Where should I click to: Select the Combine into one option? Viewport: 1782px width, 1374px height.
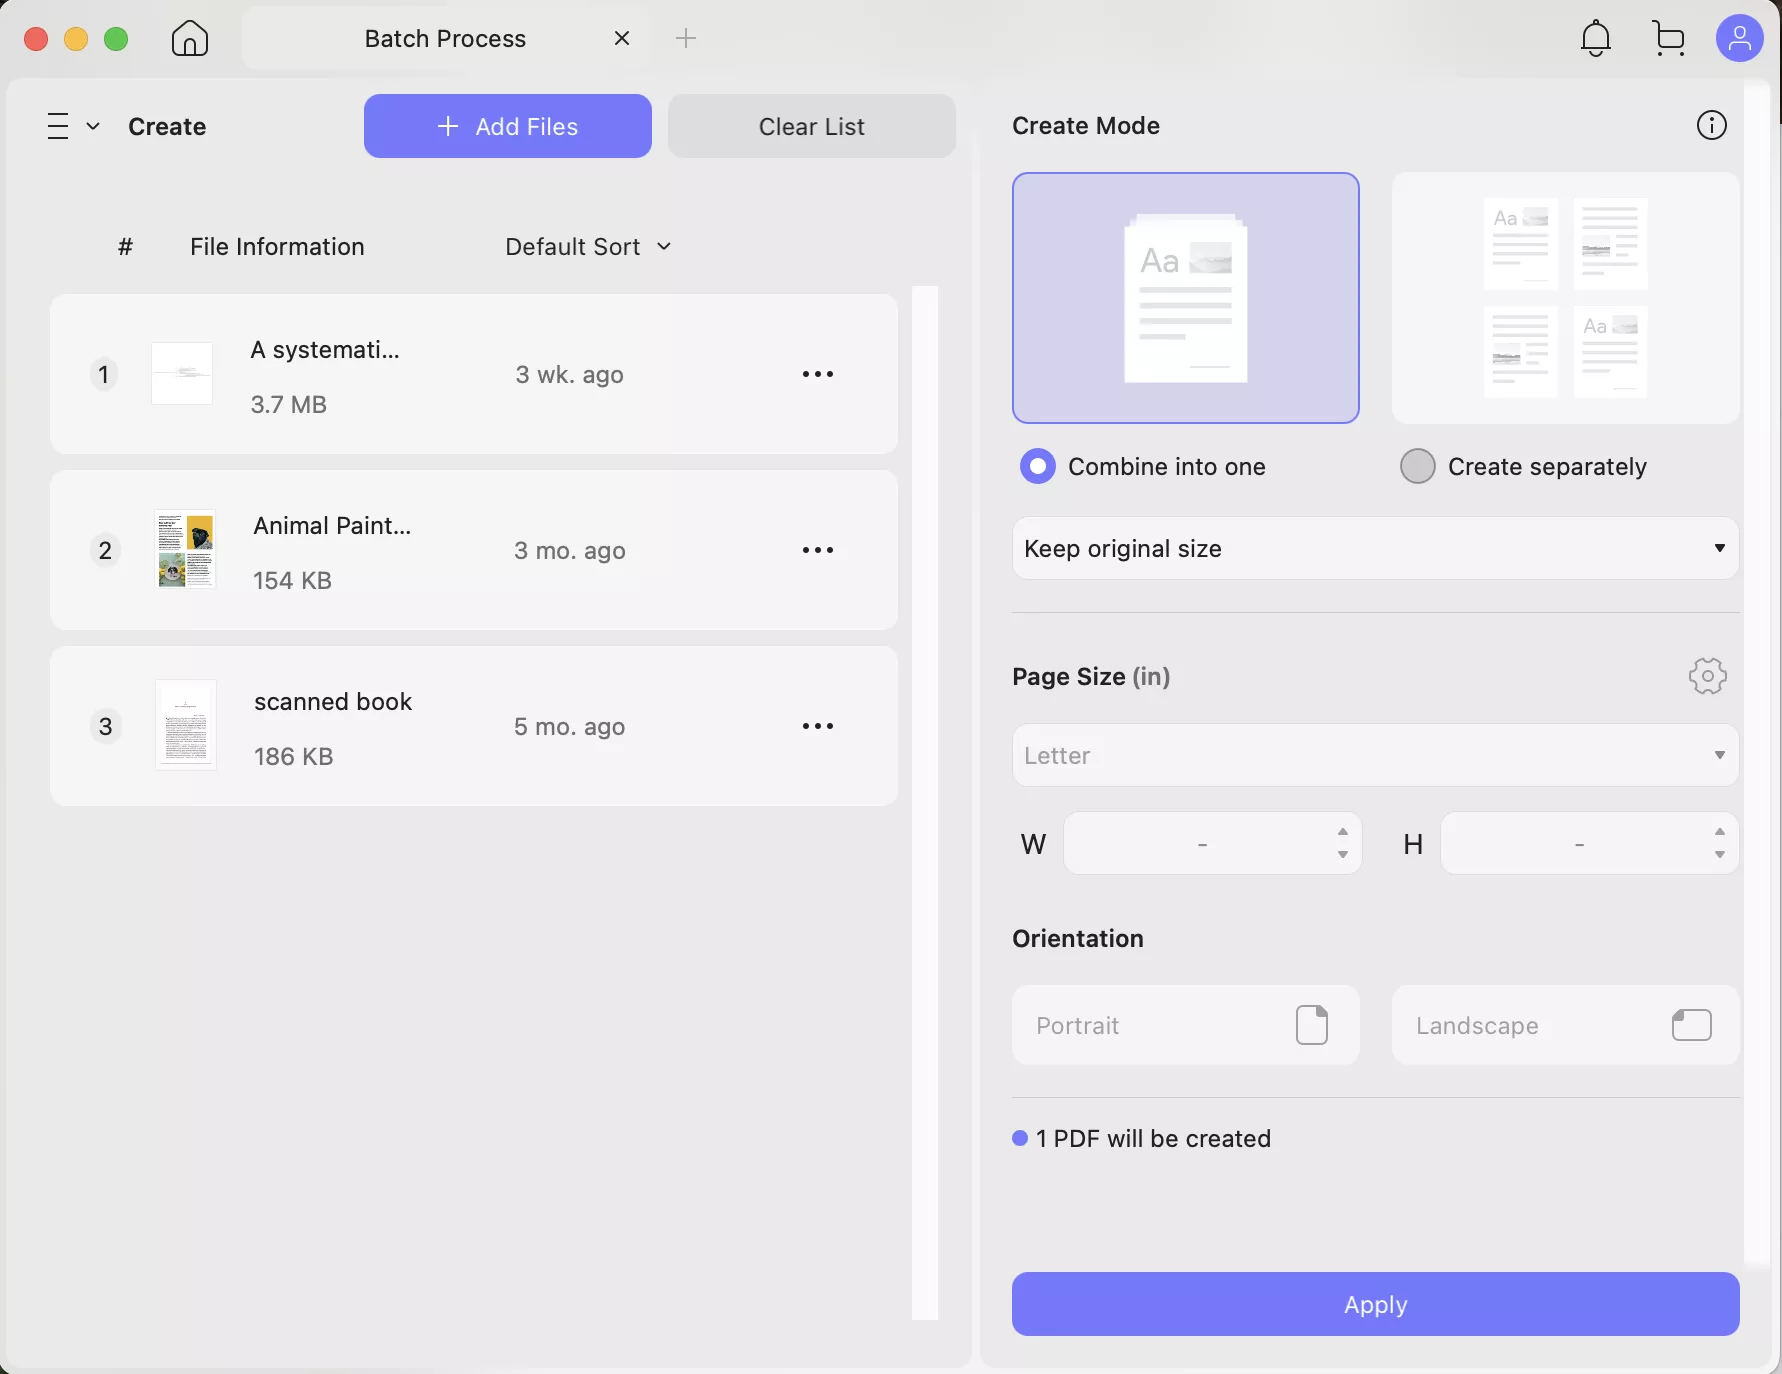pyautogui.click(x=1037, y=466)
